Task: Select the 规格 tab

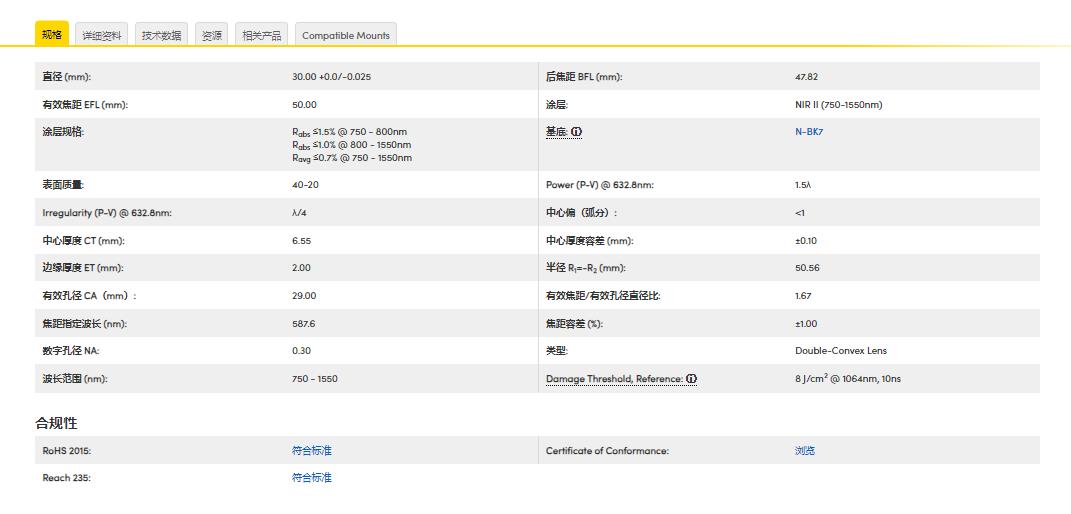Action: (52, 35)
